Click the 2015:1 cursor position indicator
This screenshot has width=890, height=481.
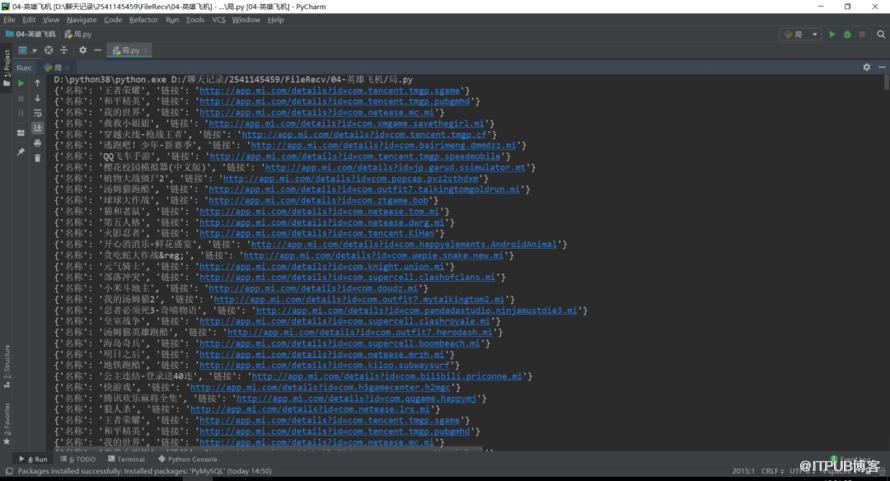coord(743,471)
